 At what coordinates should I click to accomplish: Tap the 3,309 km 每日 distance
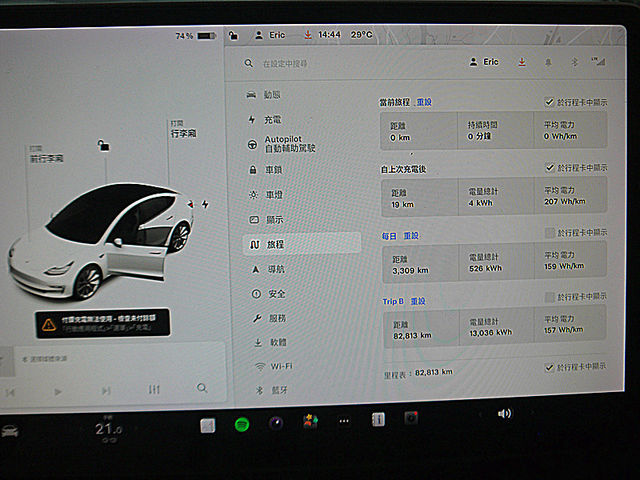410,270
